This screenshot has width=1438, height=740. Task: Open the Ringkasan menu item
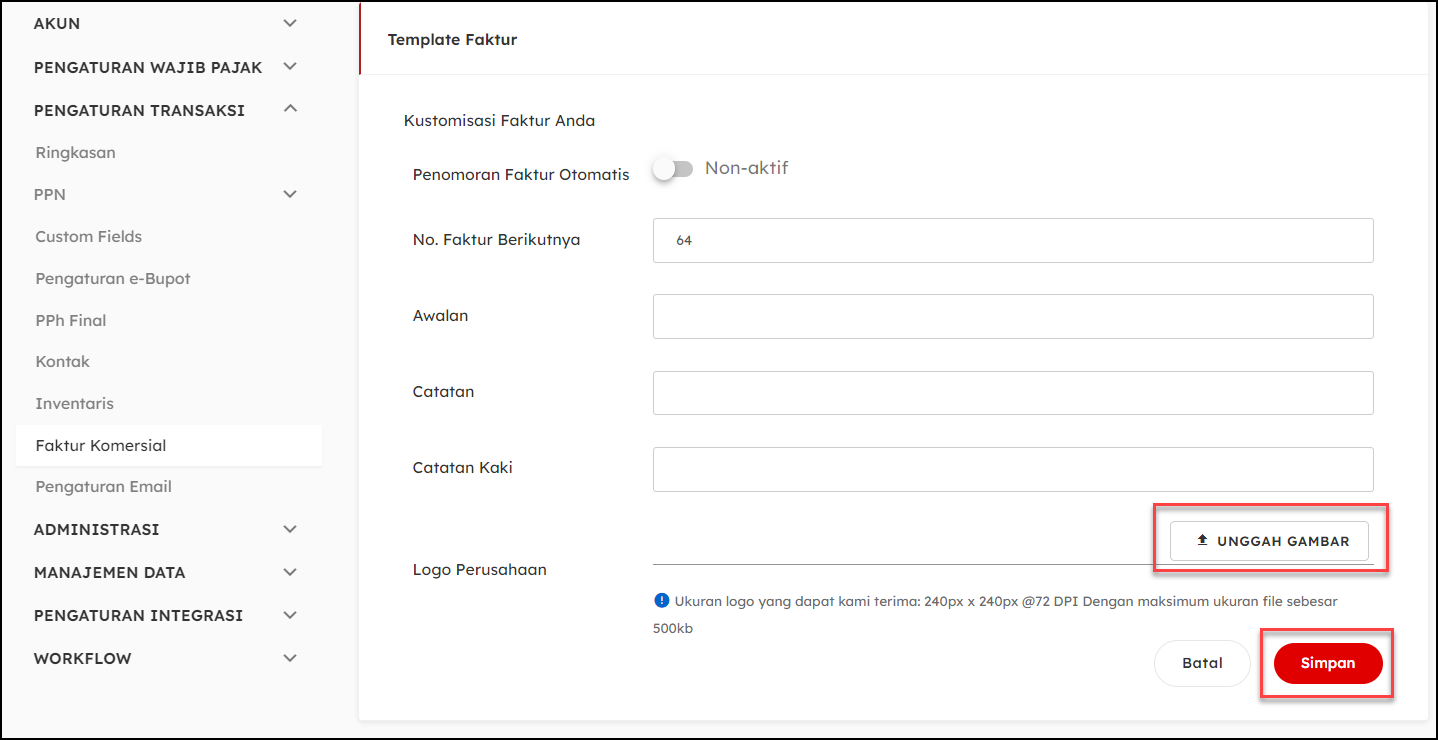click(x=75, y=153)
